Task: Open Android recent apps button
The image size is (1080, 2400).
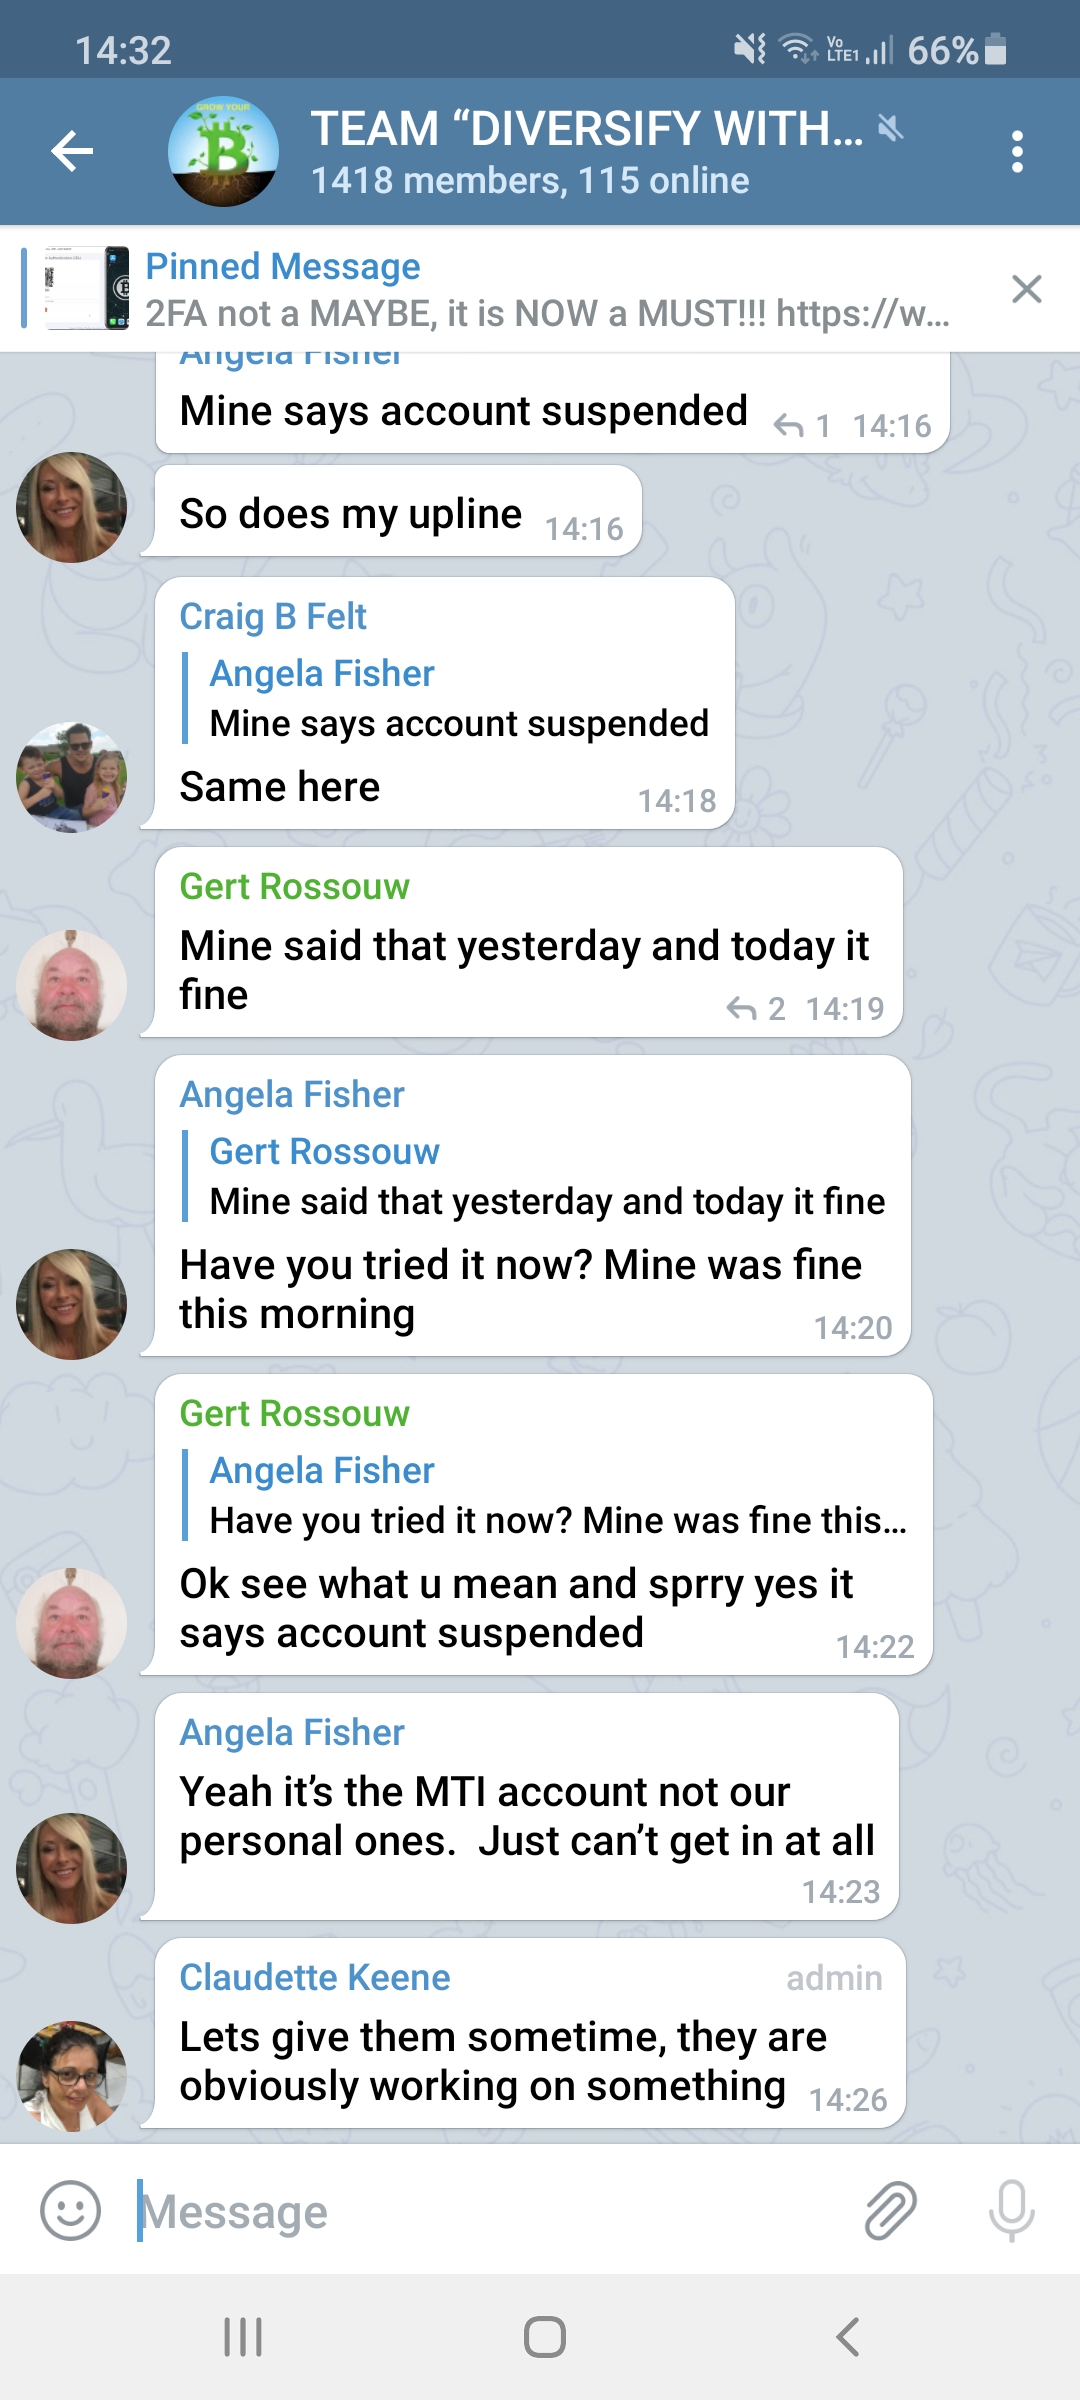Action: click(x=243, y=2337)
